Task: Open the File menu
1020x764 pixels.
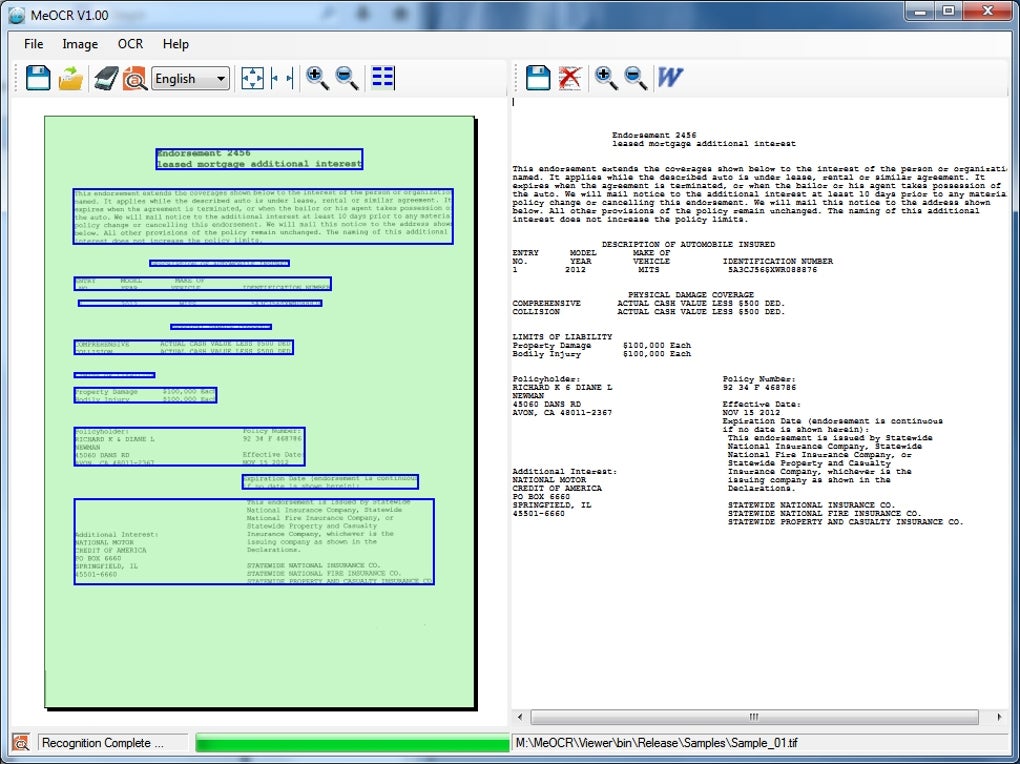Action: click(33, 44)
